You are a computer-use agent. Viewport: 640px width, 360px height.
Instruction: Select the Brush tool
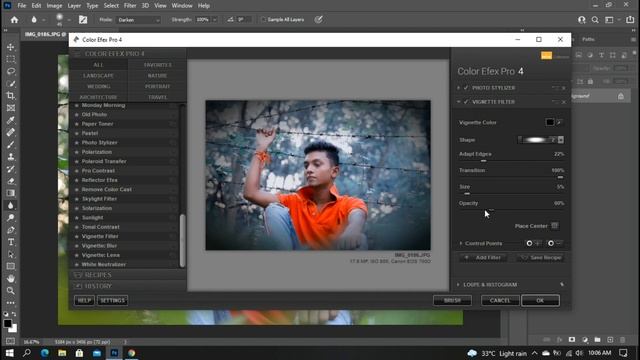click(11, 144)
